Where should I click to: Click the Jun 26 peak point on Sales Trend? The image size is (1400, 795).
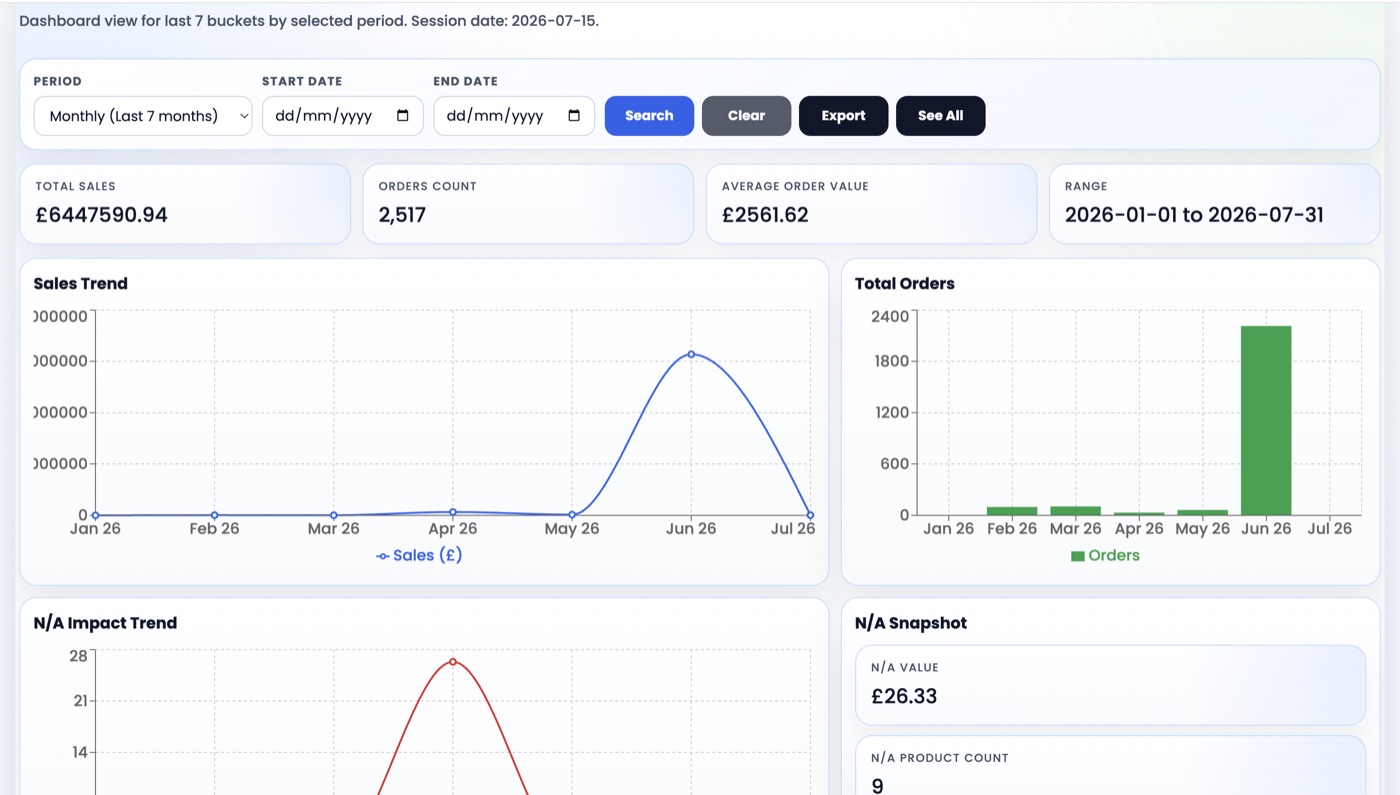691,354
